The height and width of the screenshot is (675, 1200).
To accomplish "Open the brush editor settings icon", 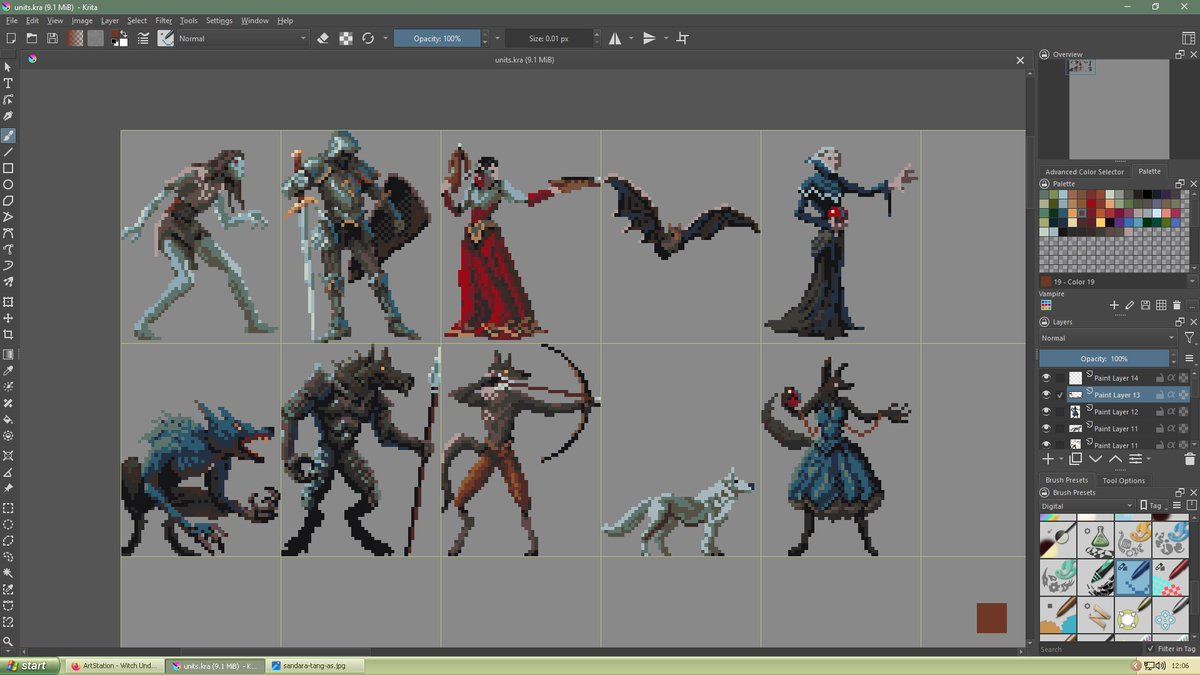I will pos(144,38).
